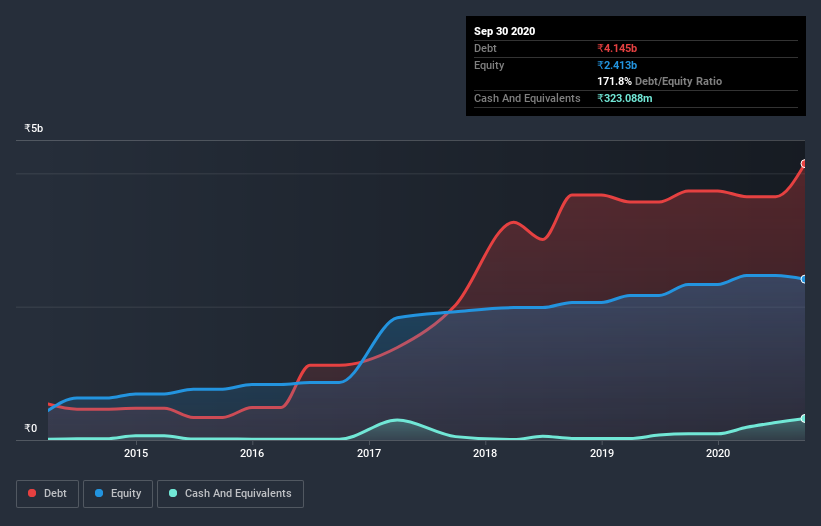Click Cash And Equivalents label in tooltip

click(527, 98)
